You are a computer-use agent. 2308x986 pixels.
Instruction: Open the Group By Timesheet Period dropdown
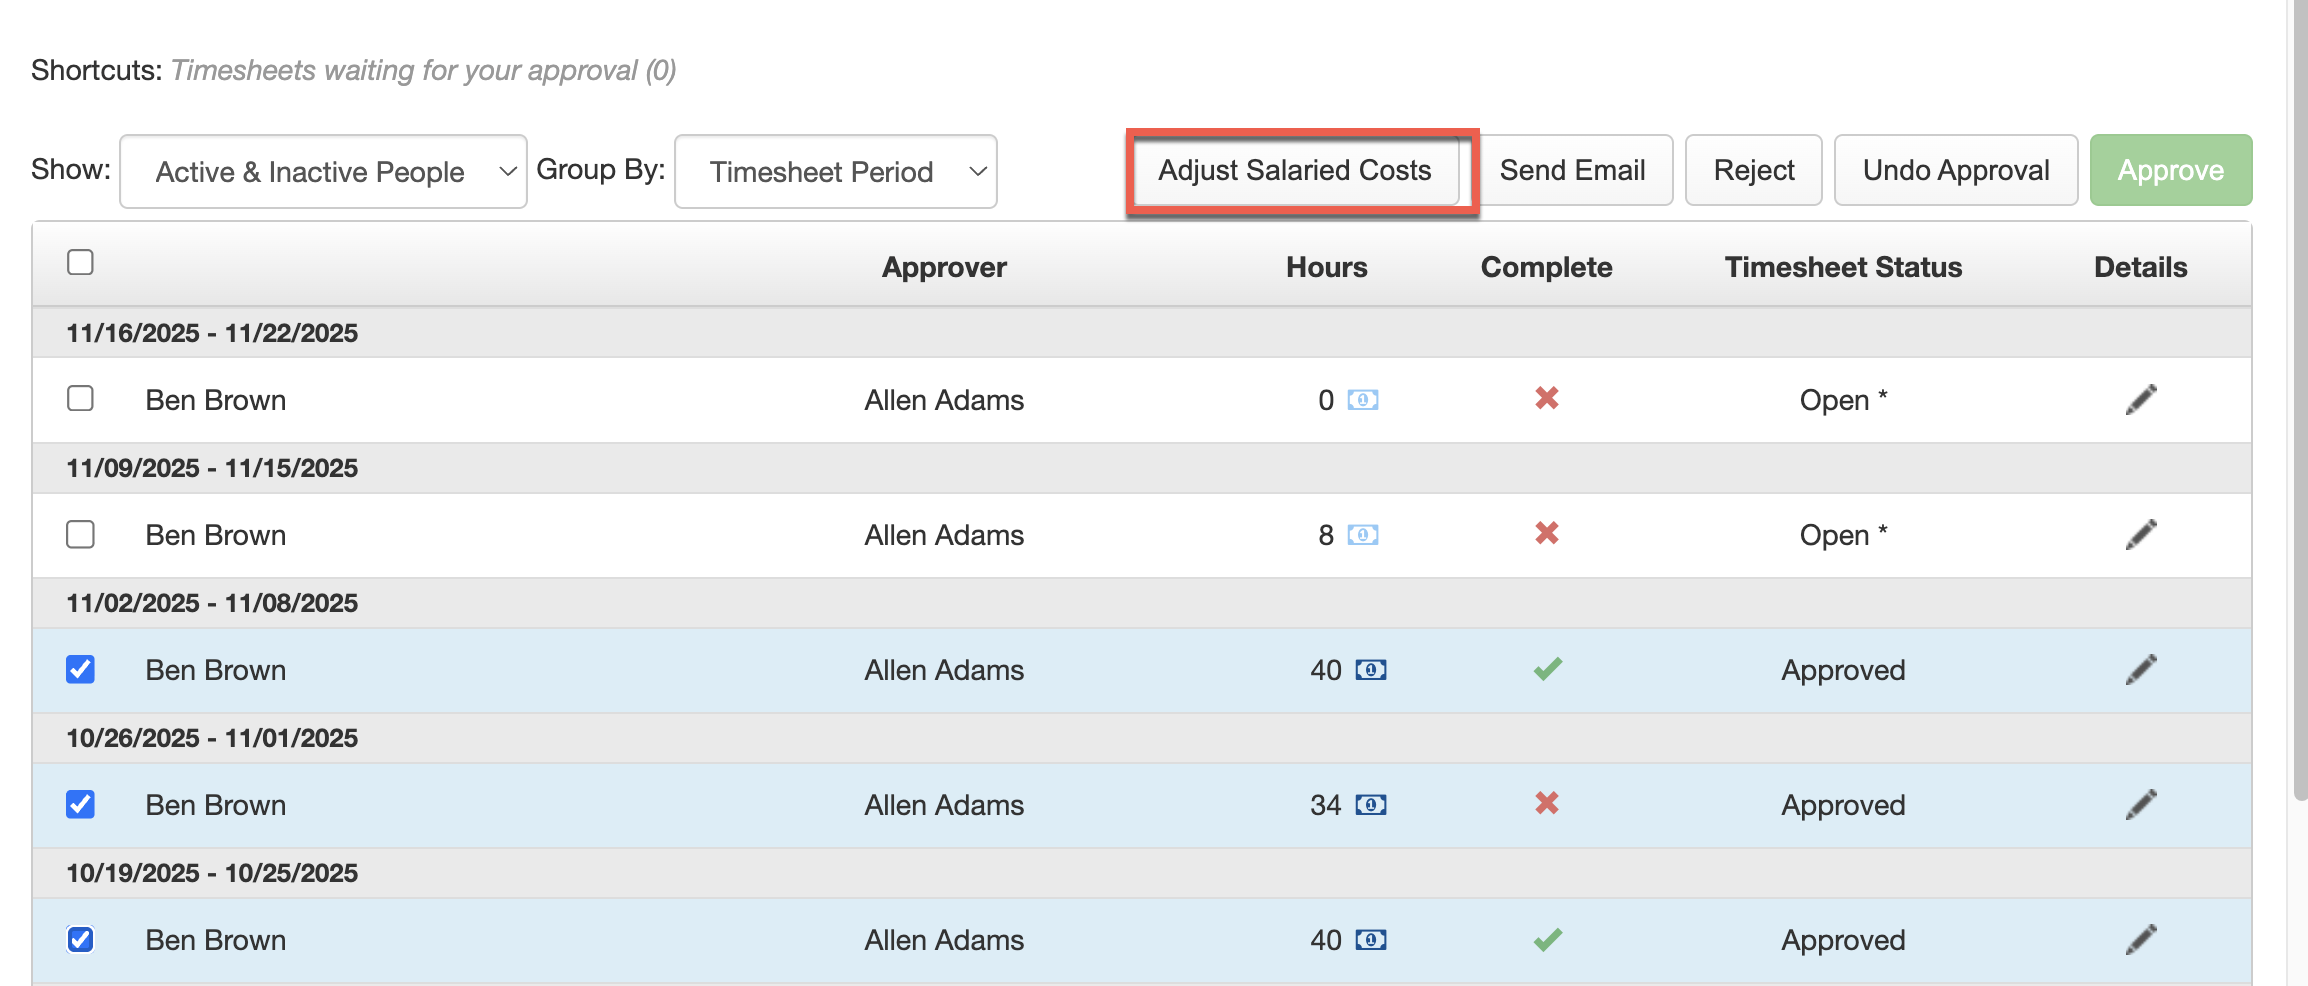836,172
